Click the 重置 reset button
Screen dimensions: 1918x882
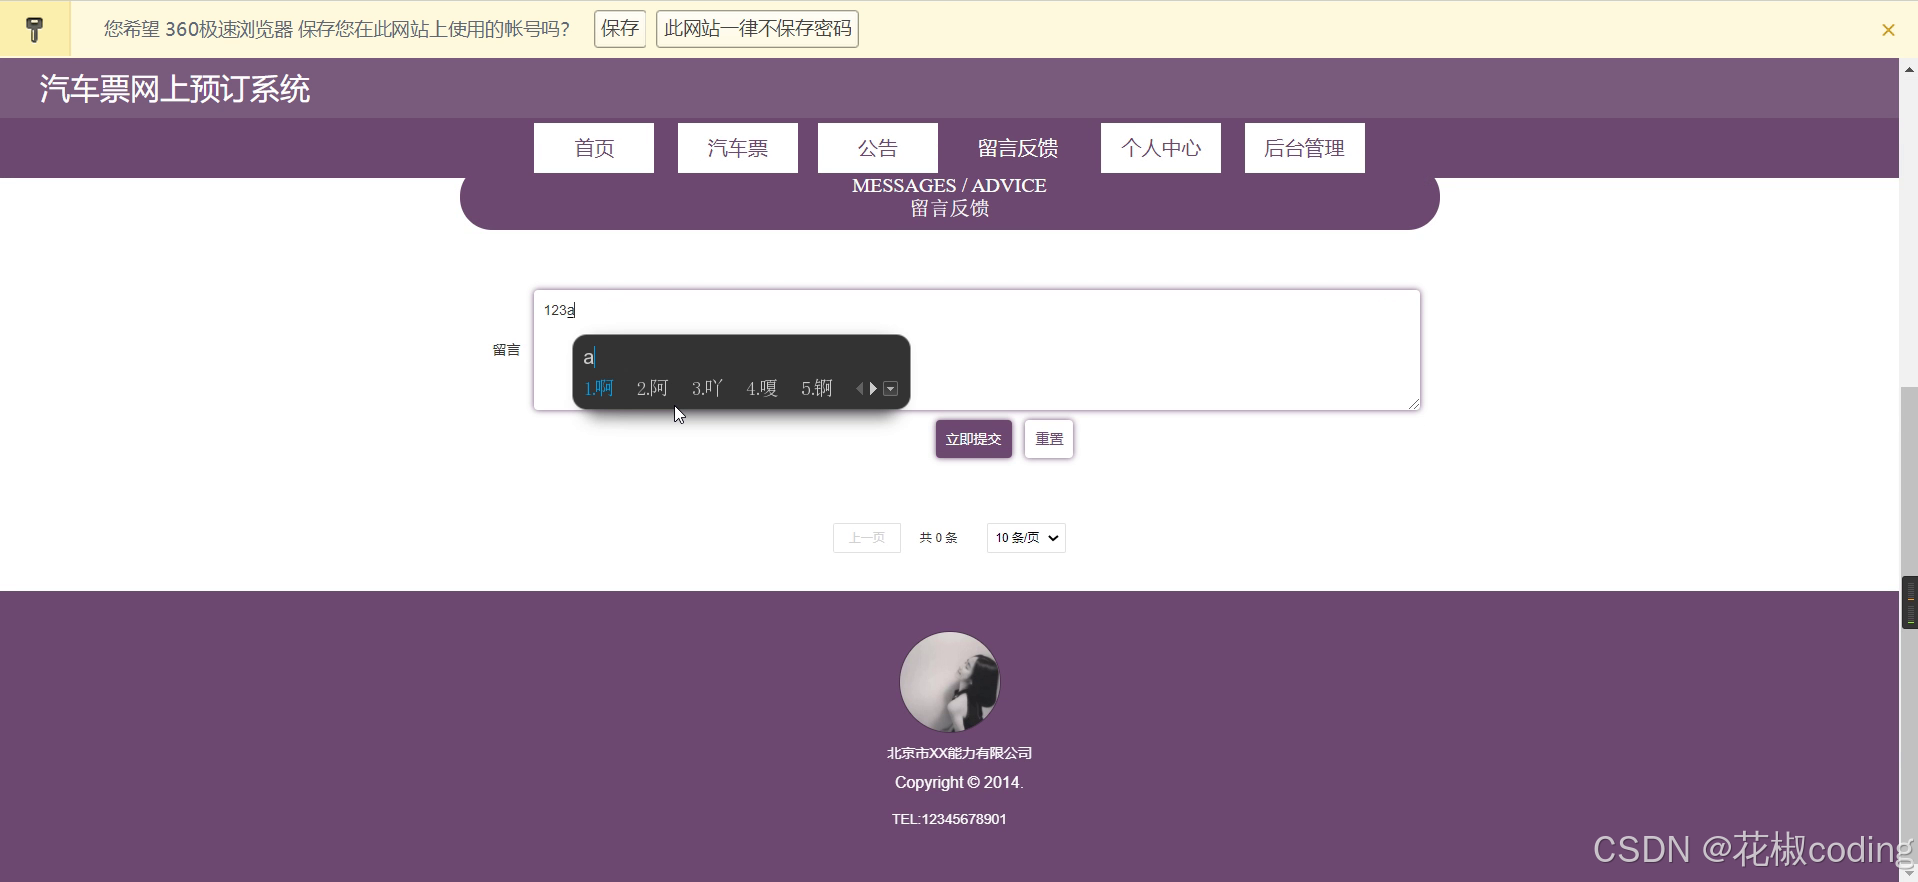coord(1049,439)
